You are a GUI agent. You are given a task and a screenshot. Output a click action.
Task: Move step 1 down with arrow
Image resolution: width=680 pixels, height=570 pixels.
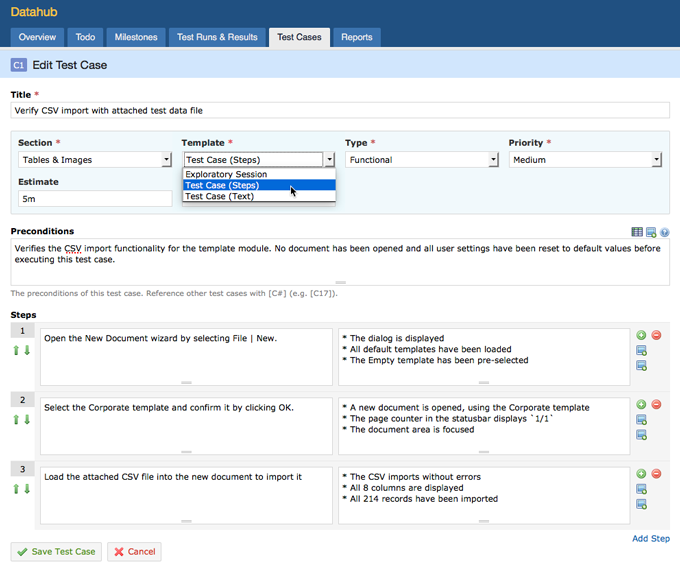coord(27,351)
